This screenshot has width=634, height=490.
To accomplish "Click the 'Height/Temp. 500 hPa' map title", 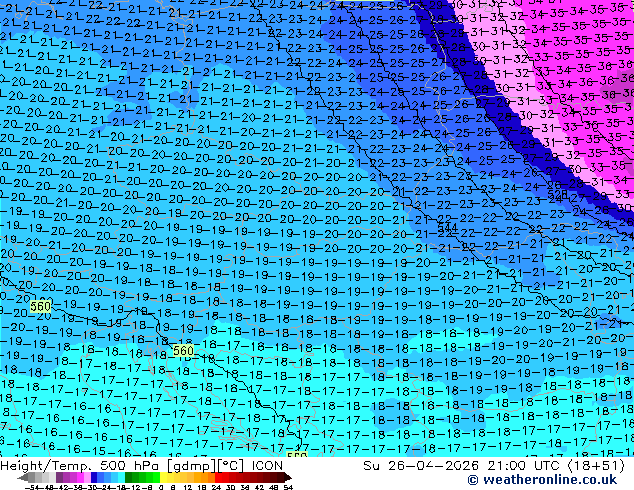I will pyautogui.click(x=80, y=466).
